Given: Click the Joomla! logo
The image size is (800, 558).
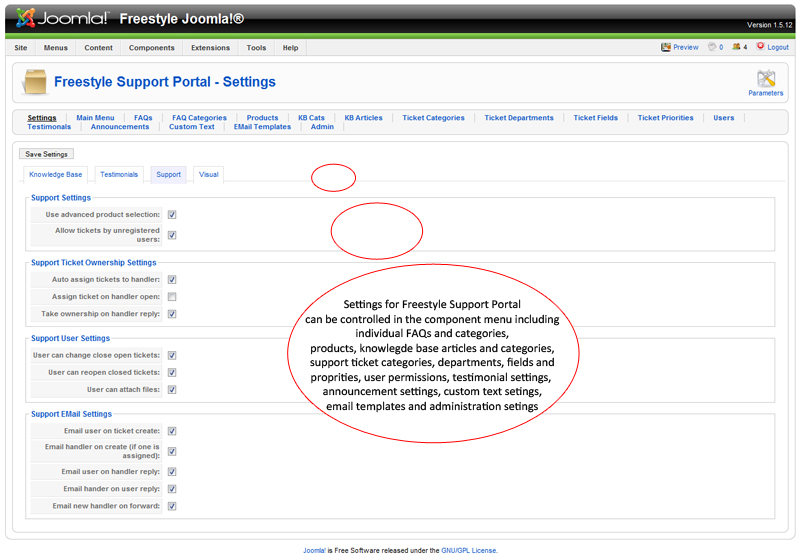Looking at the screenshot, I should (62, 18).
